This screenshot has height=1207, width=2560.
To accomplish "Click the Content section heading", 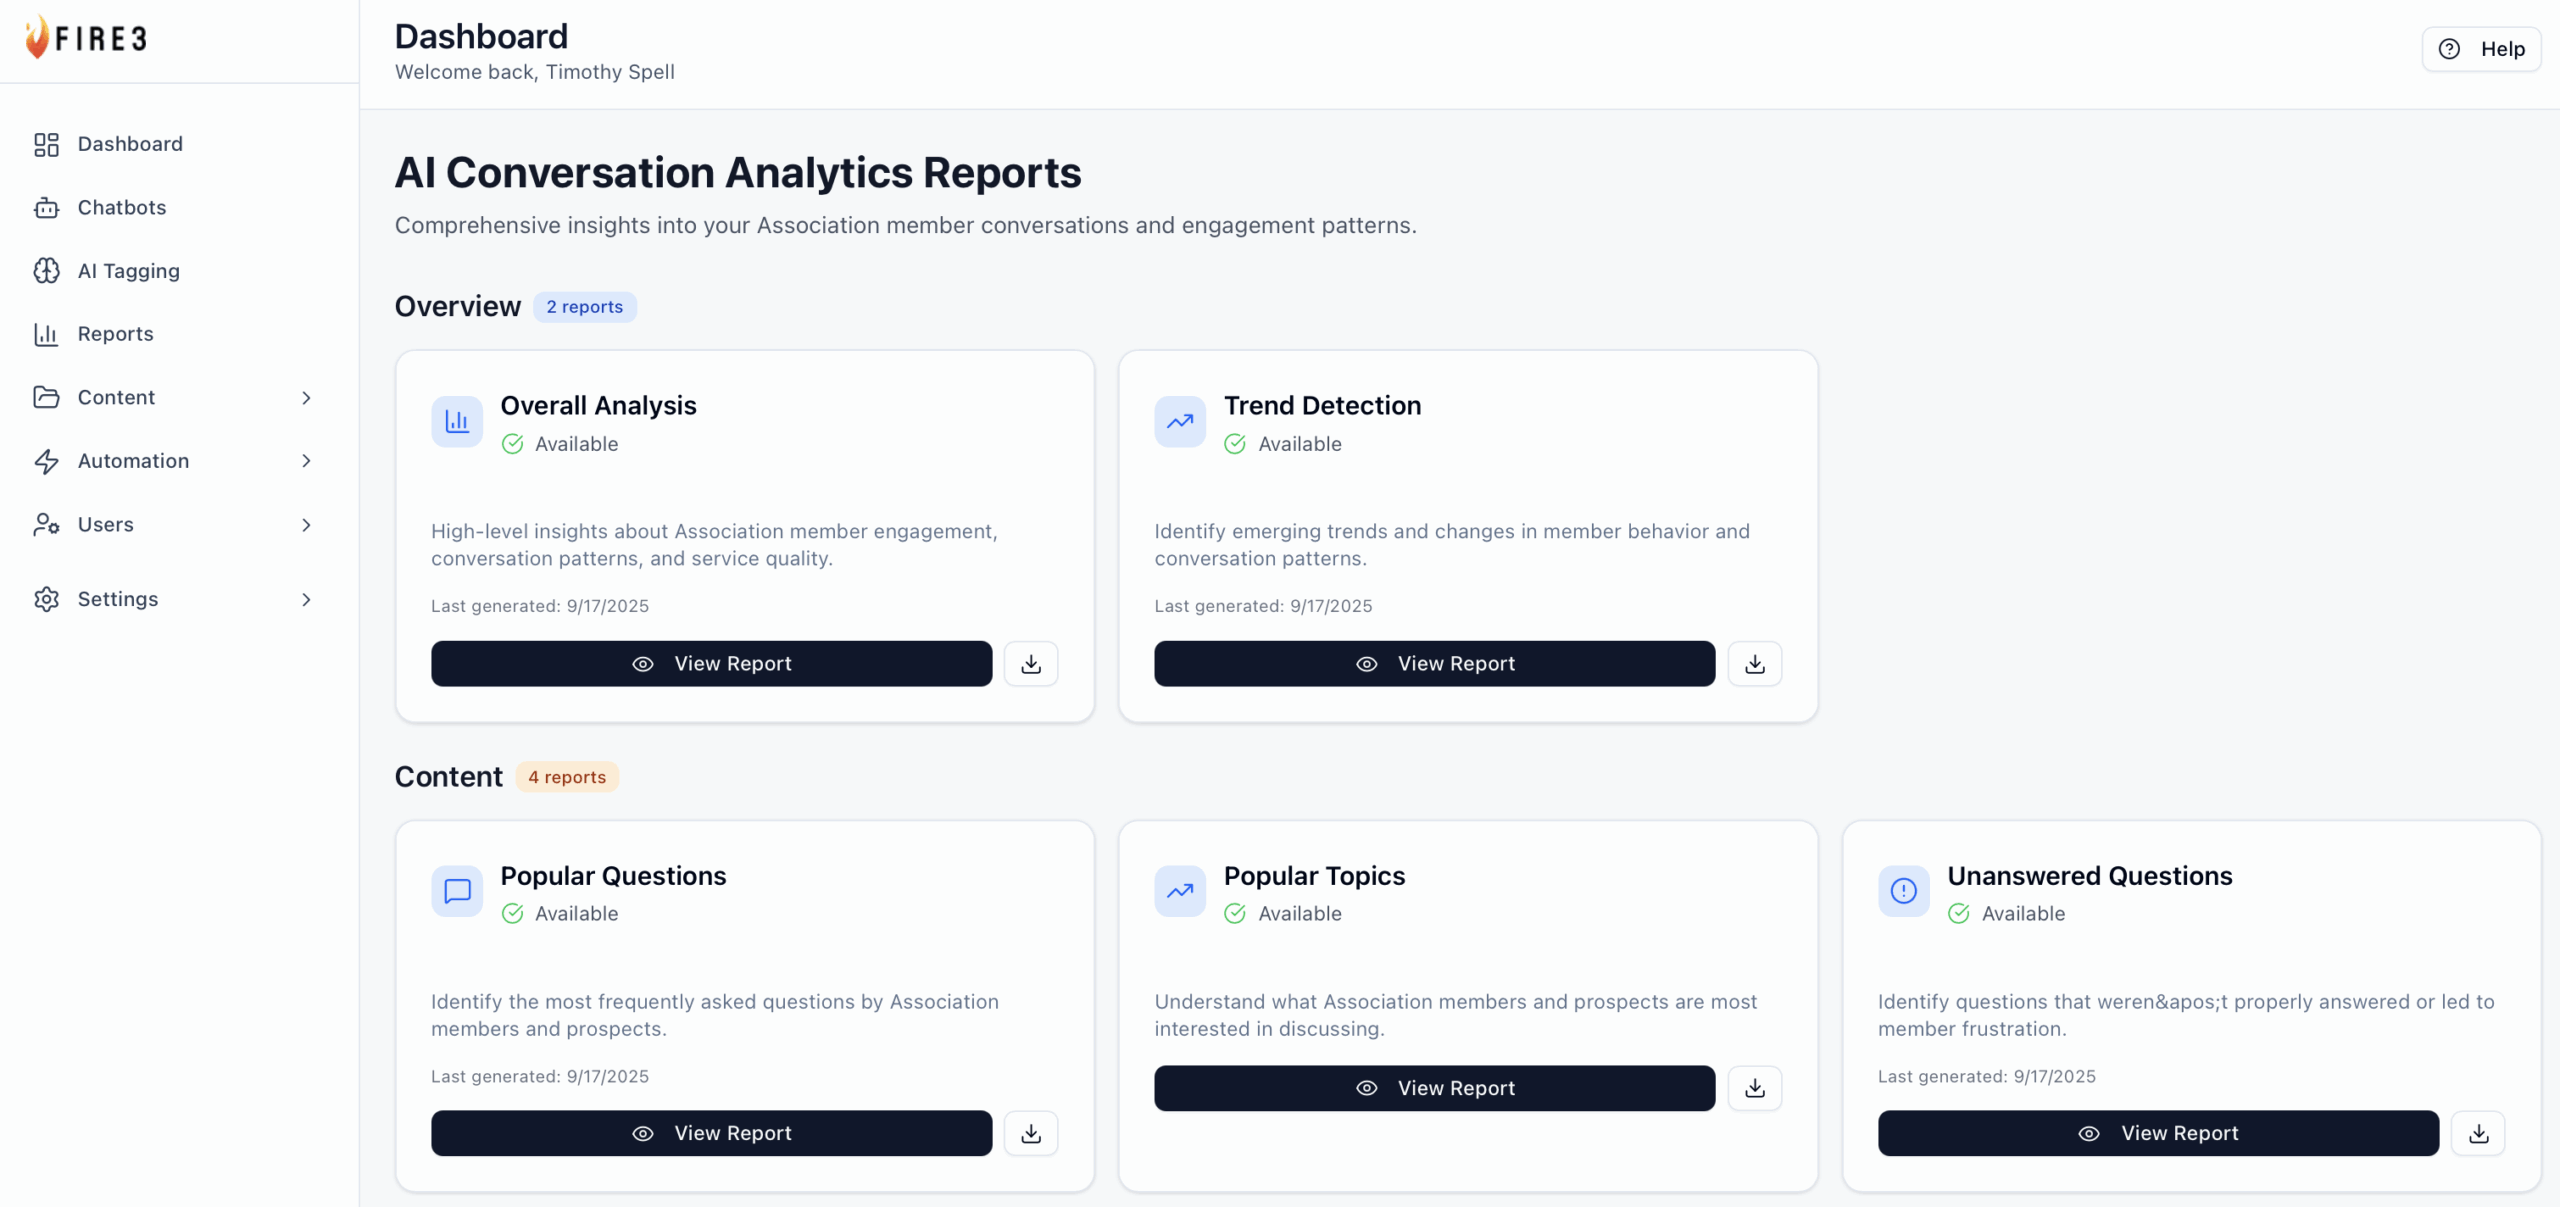I will 448,777.
